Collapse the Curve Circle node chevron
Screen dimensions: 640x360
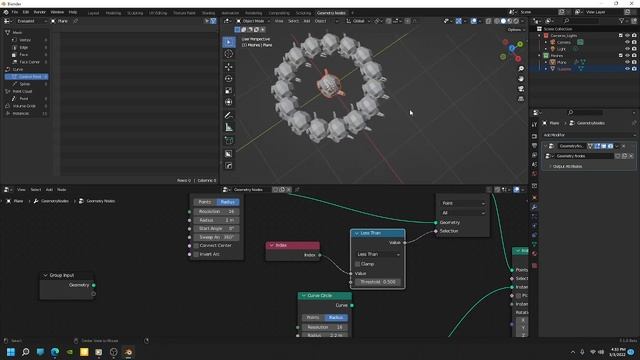303,296
